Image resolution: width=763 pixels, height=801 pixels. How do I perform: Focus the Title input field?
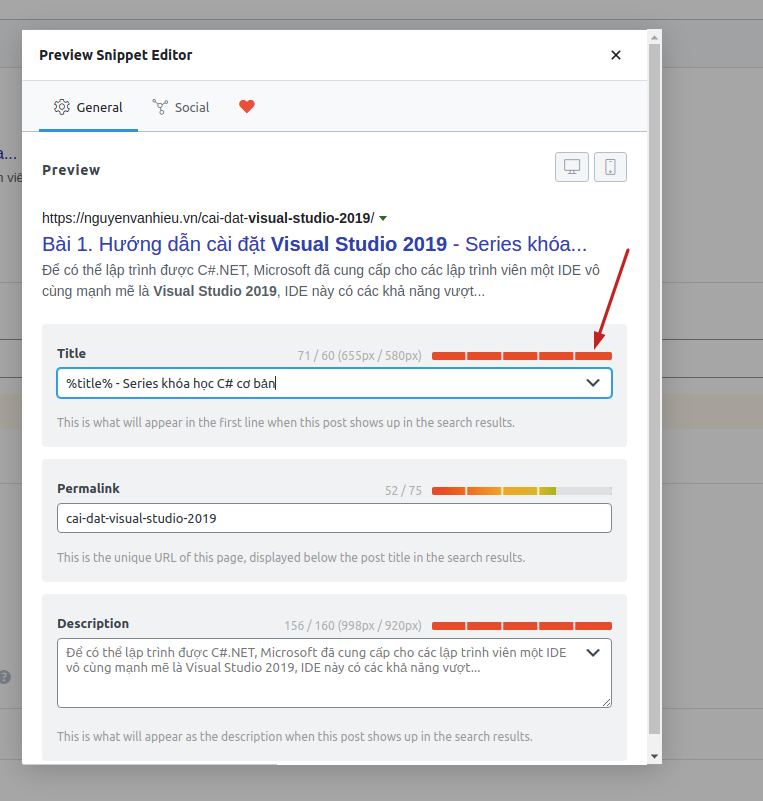(334, 383)
